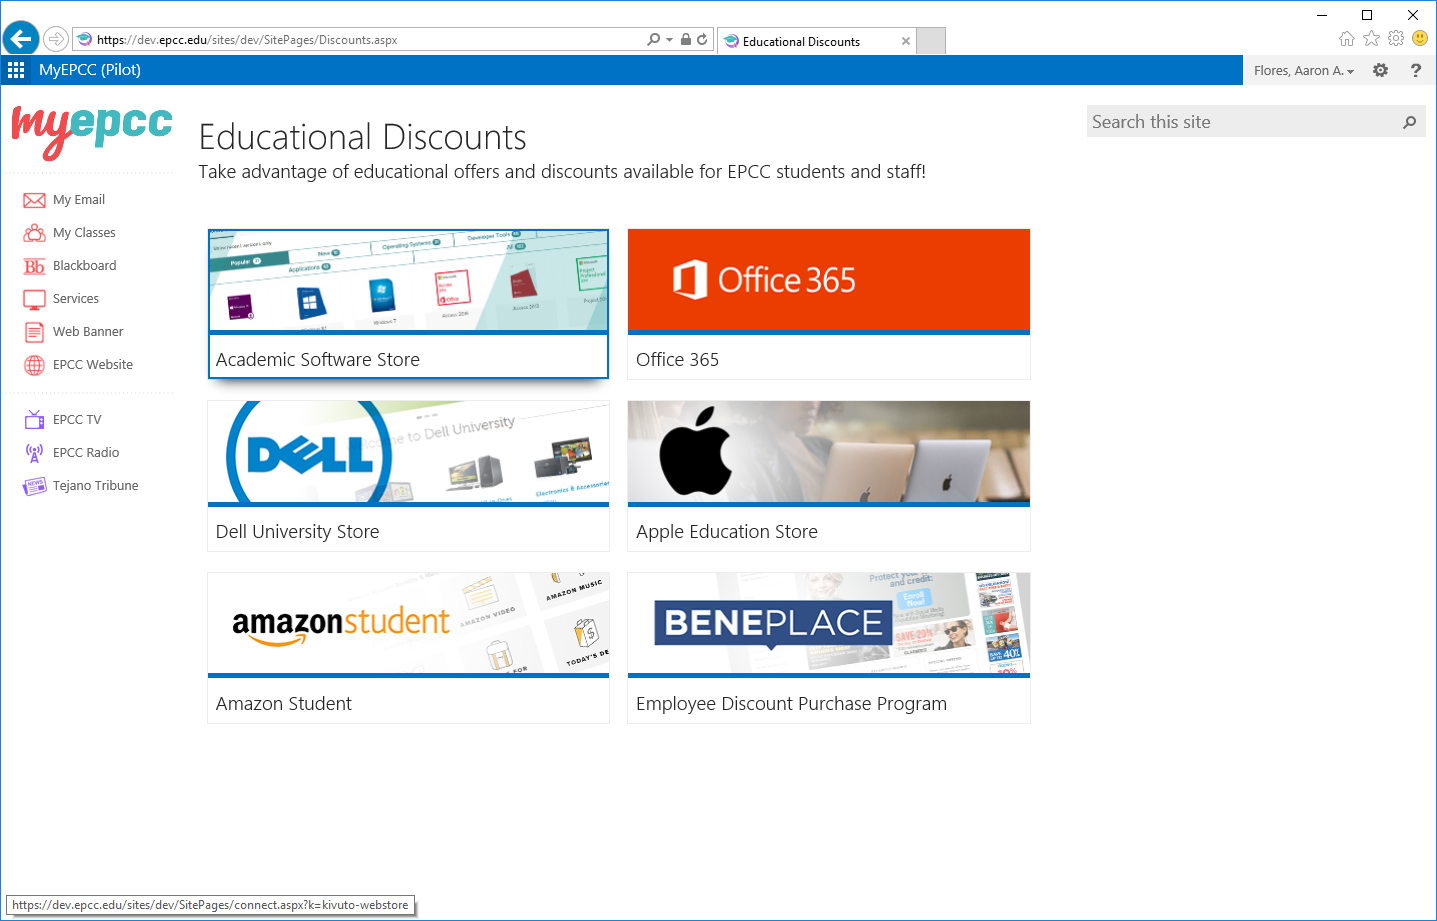This screenshot has height=921, width=1437.
Task: Click the address bar refresh icon
Action: click(702, 40)
